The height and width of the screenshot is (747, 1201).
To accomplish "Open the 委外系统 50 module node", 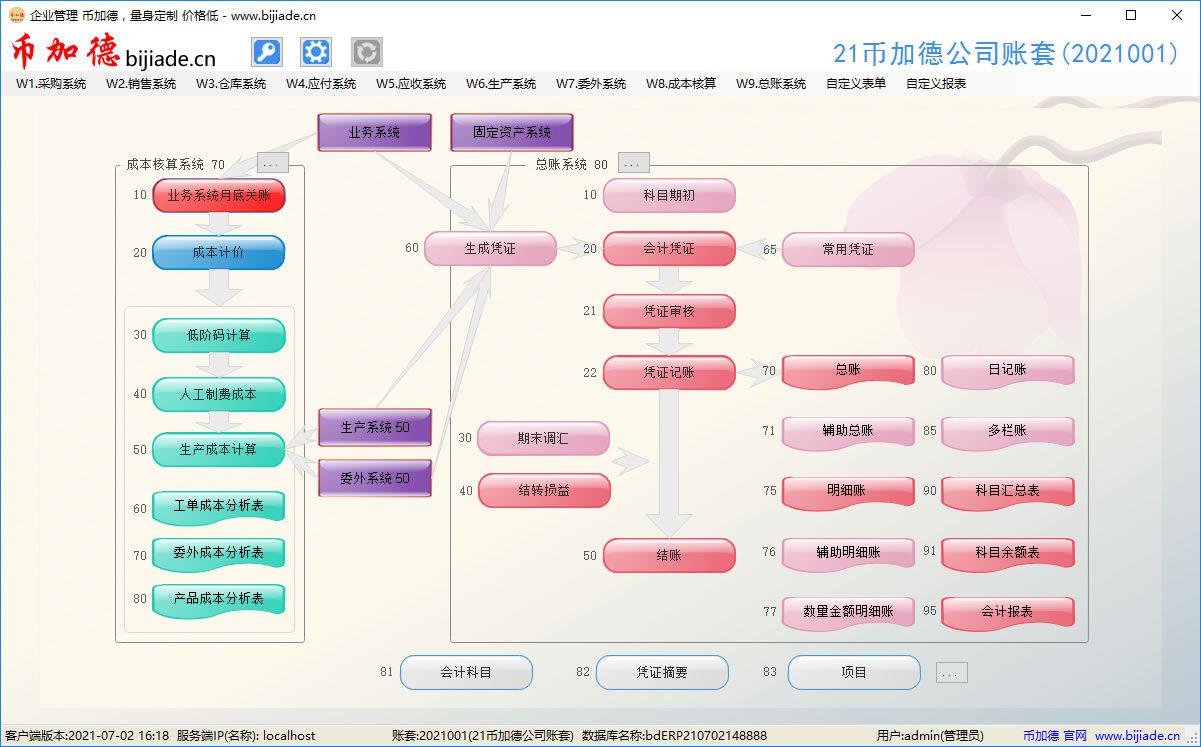I will click(374, 477).
